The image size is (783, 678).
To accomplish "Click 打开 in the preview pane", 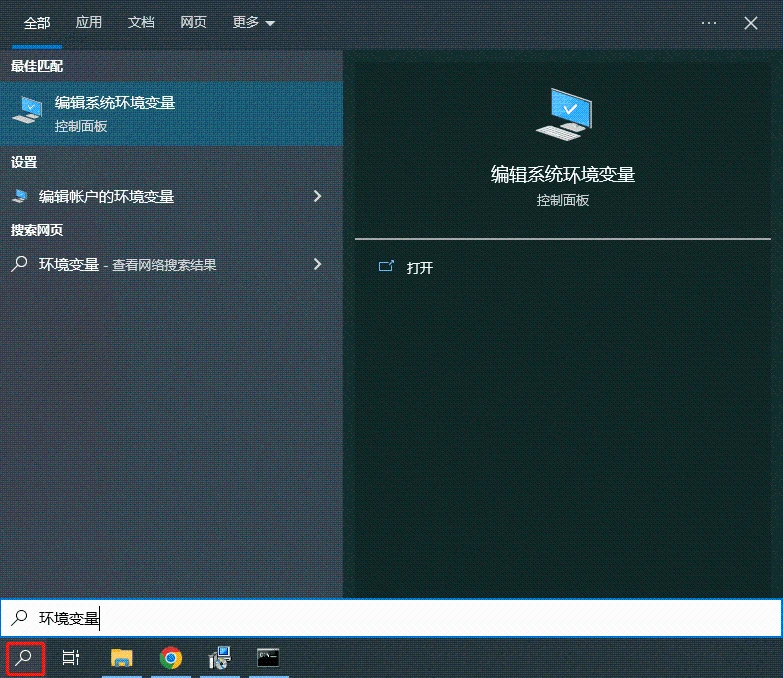I will pyautogui.click(x=419, y=268).
